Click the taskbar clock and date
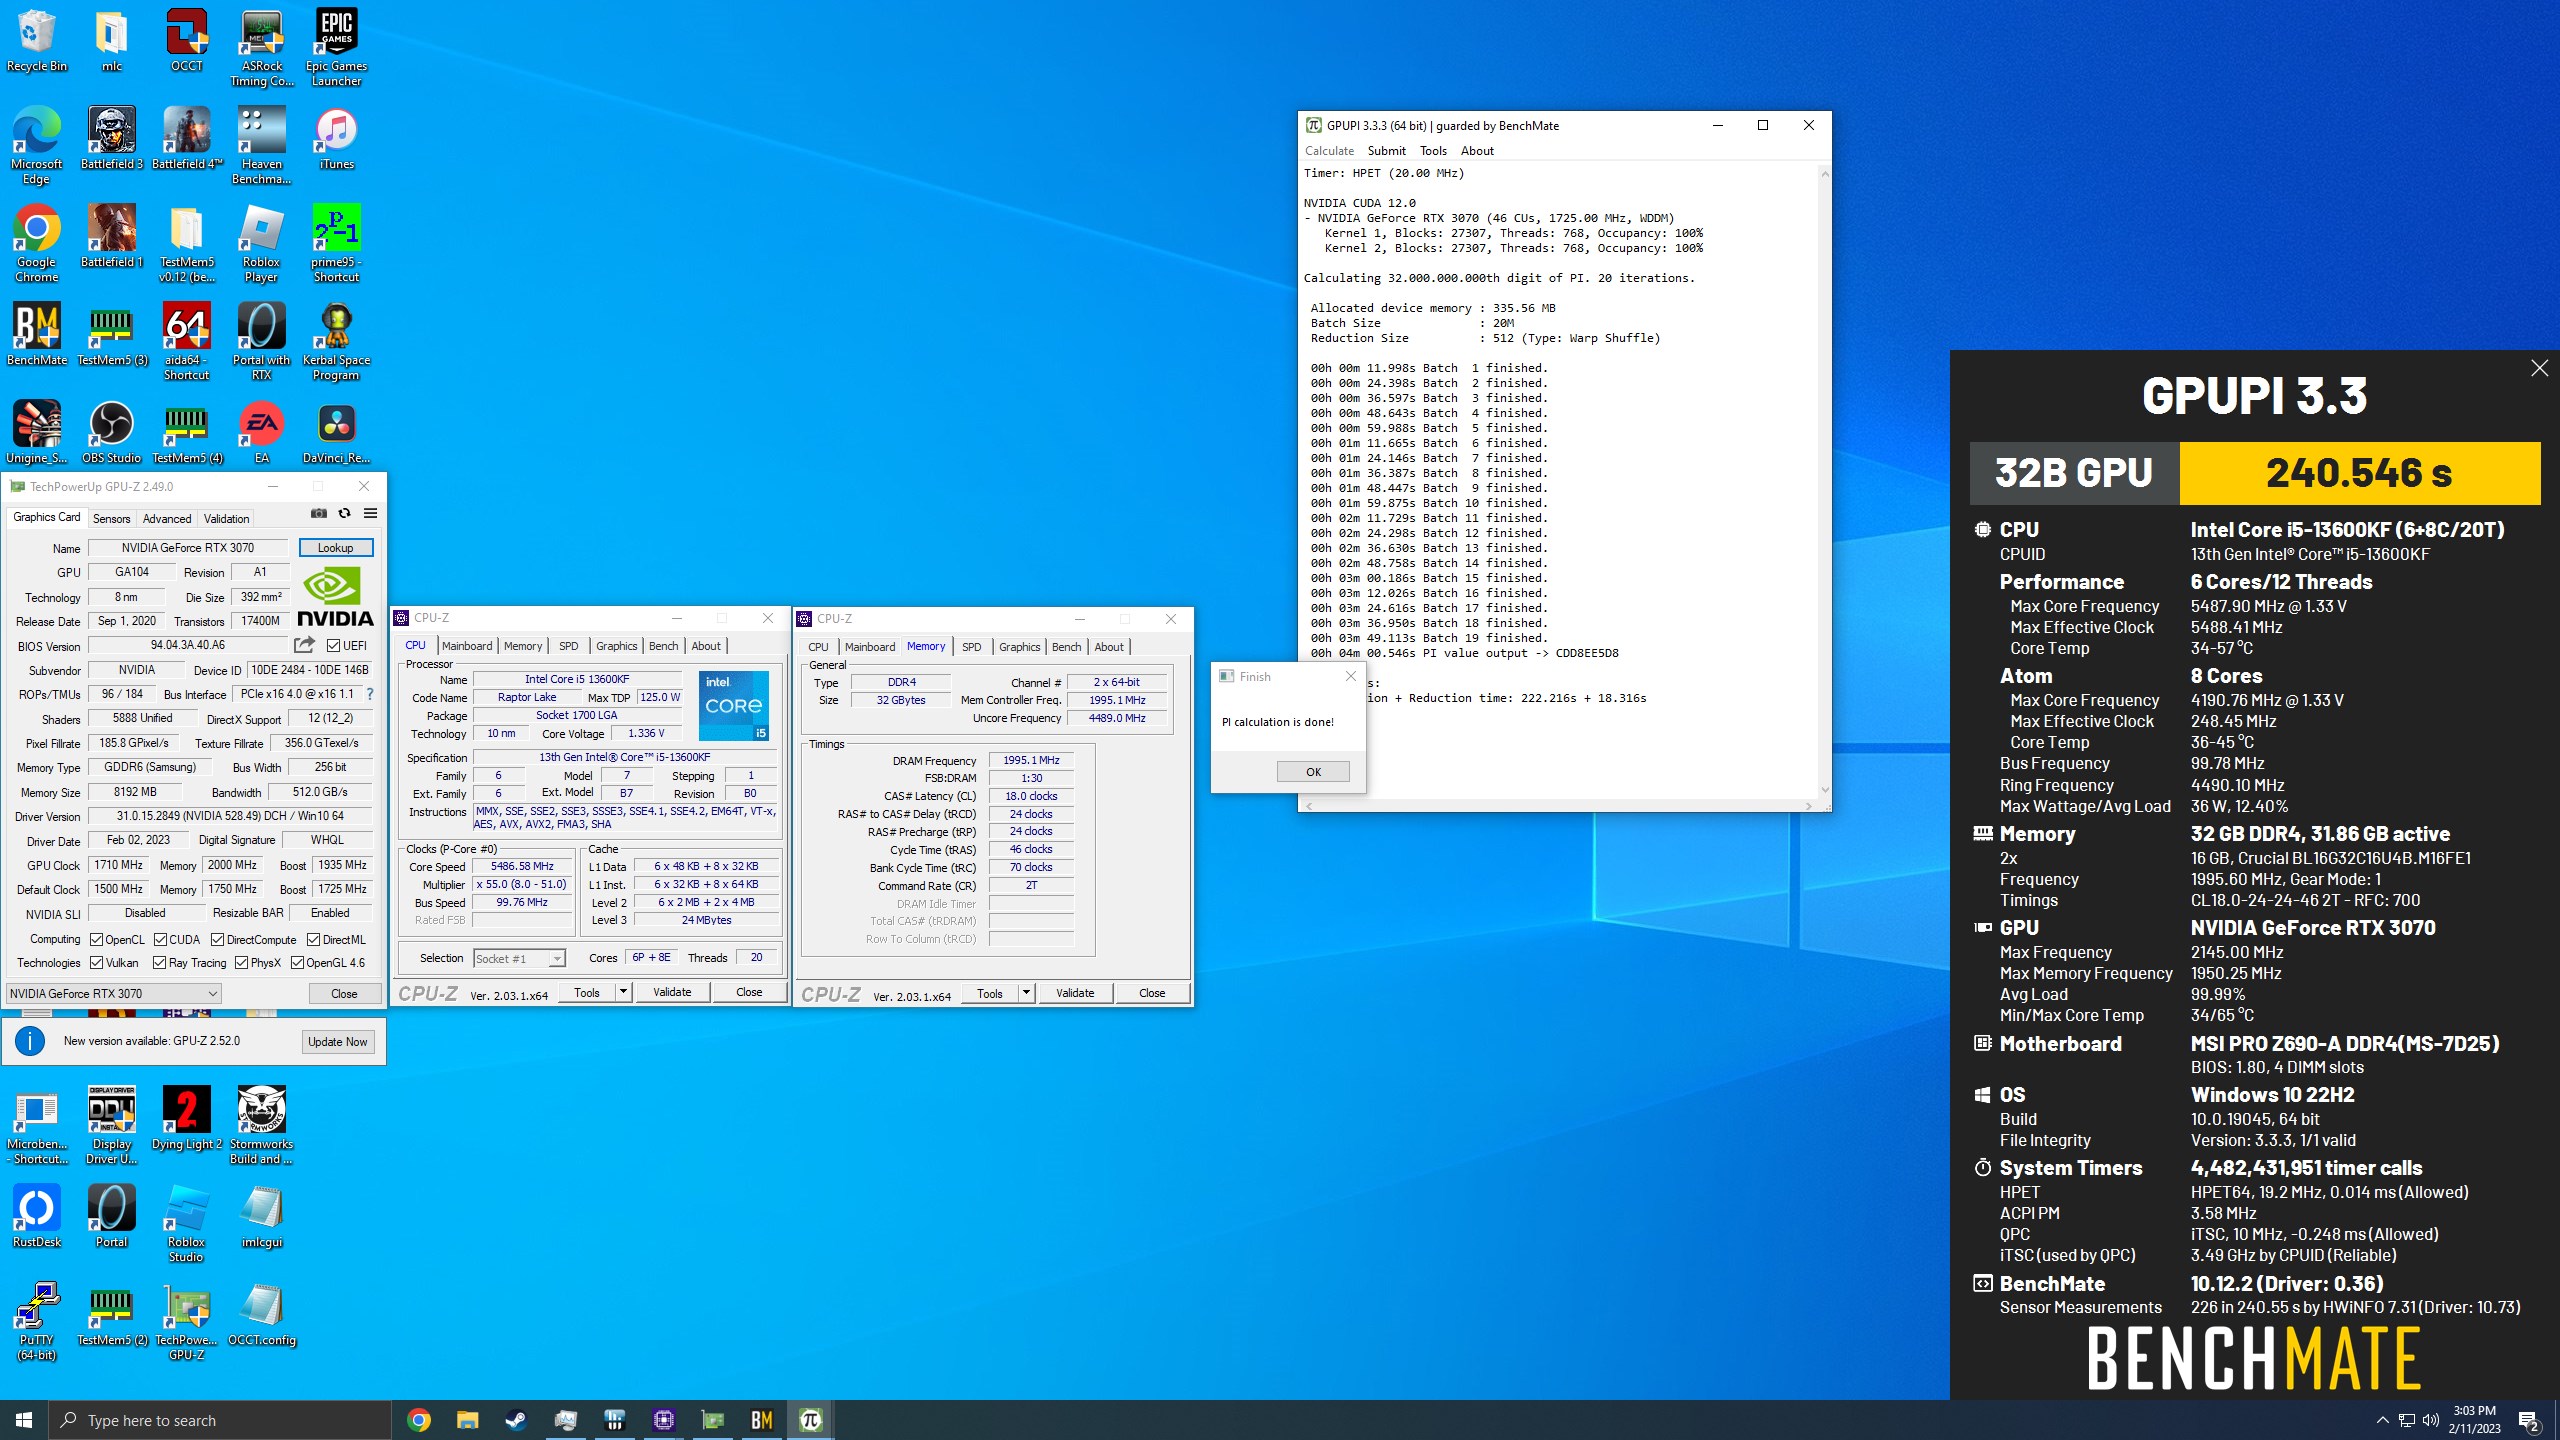 pos(2474,1420)
